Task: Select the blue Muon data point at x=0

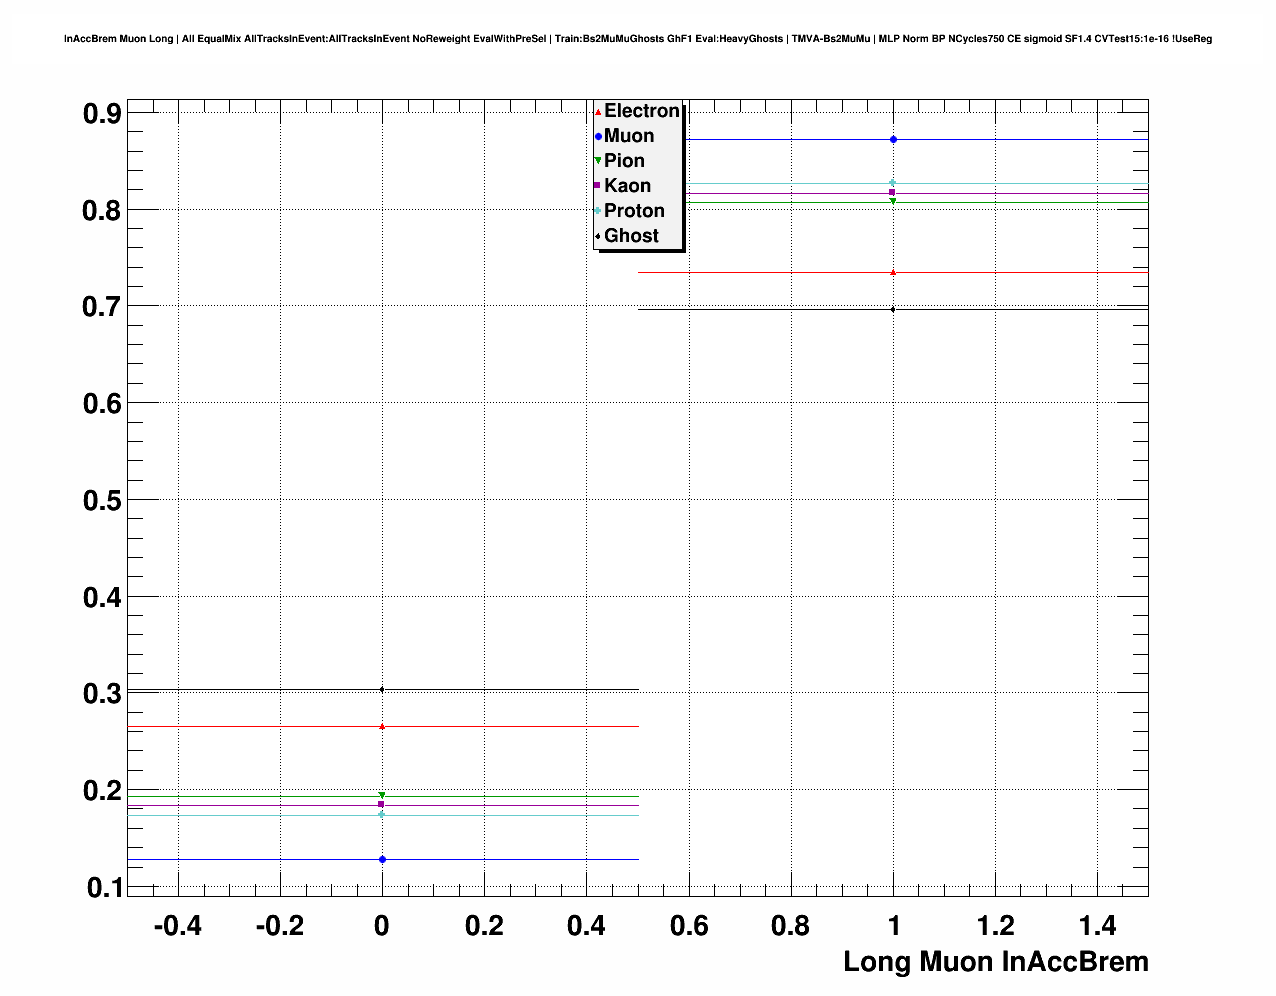Action: click(x=382, y=859)
